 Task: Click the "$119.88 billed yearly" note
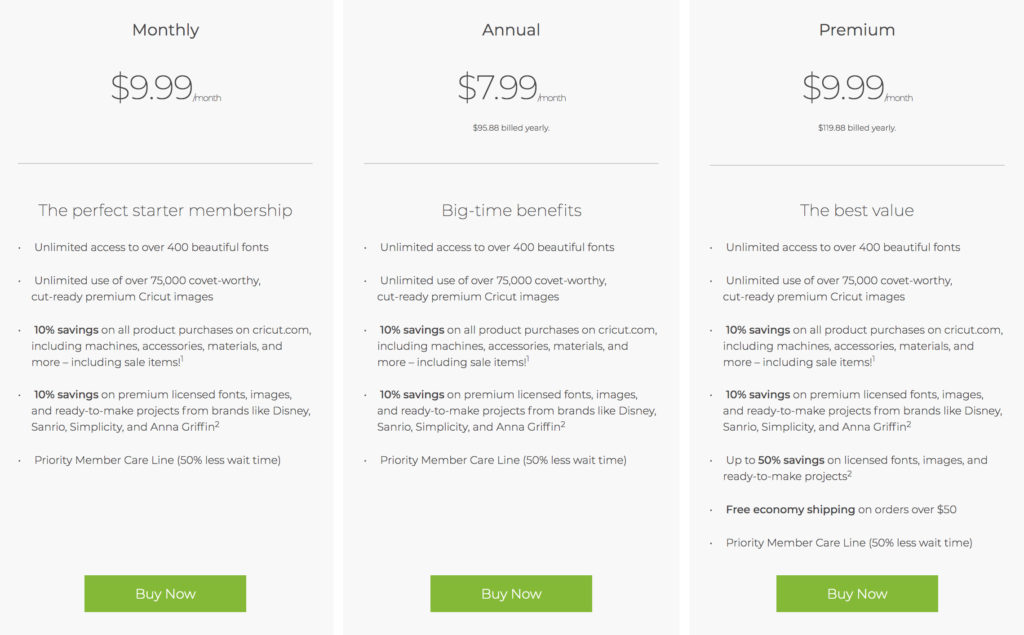pyautogui.click(x=857, y=128)
